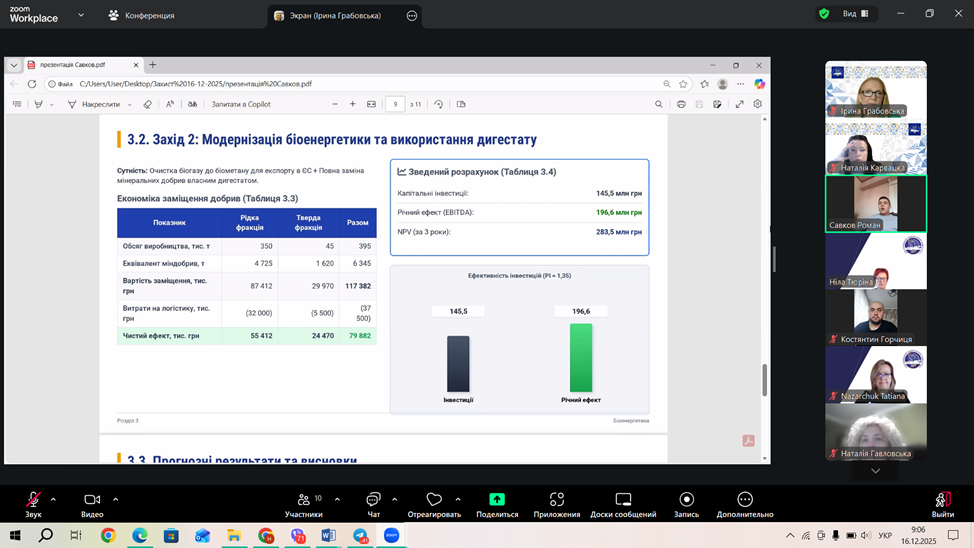The image size is (974, 548).
Task: Click the PDF eraser tool icon
Action: (147, 104)
